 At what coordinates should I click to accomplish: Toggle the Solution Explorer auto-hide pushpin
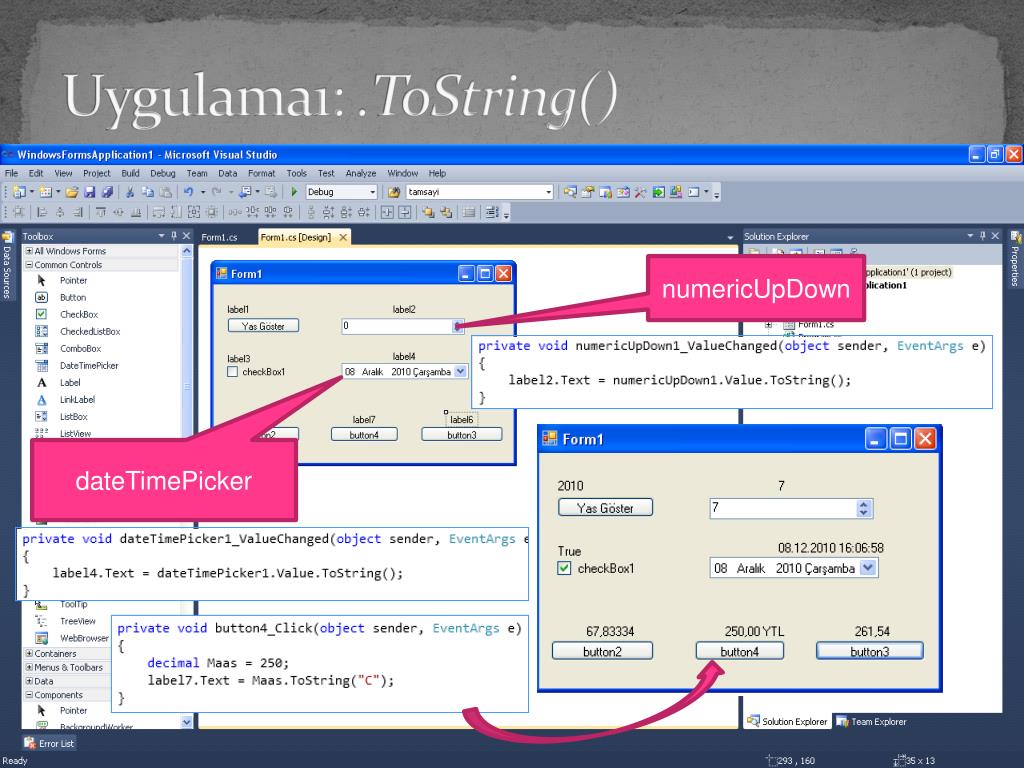[x=982, y=236]
